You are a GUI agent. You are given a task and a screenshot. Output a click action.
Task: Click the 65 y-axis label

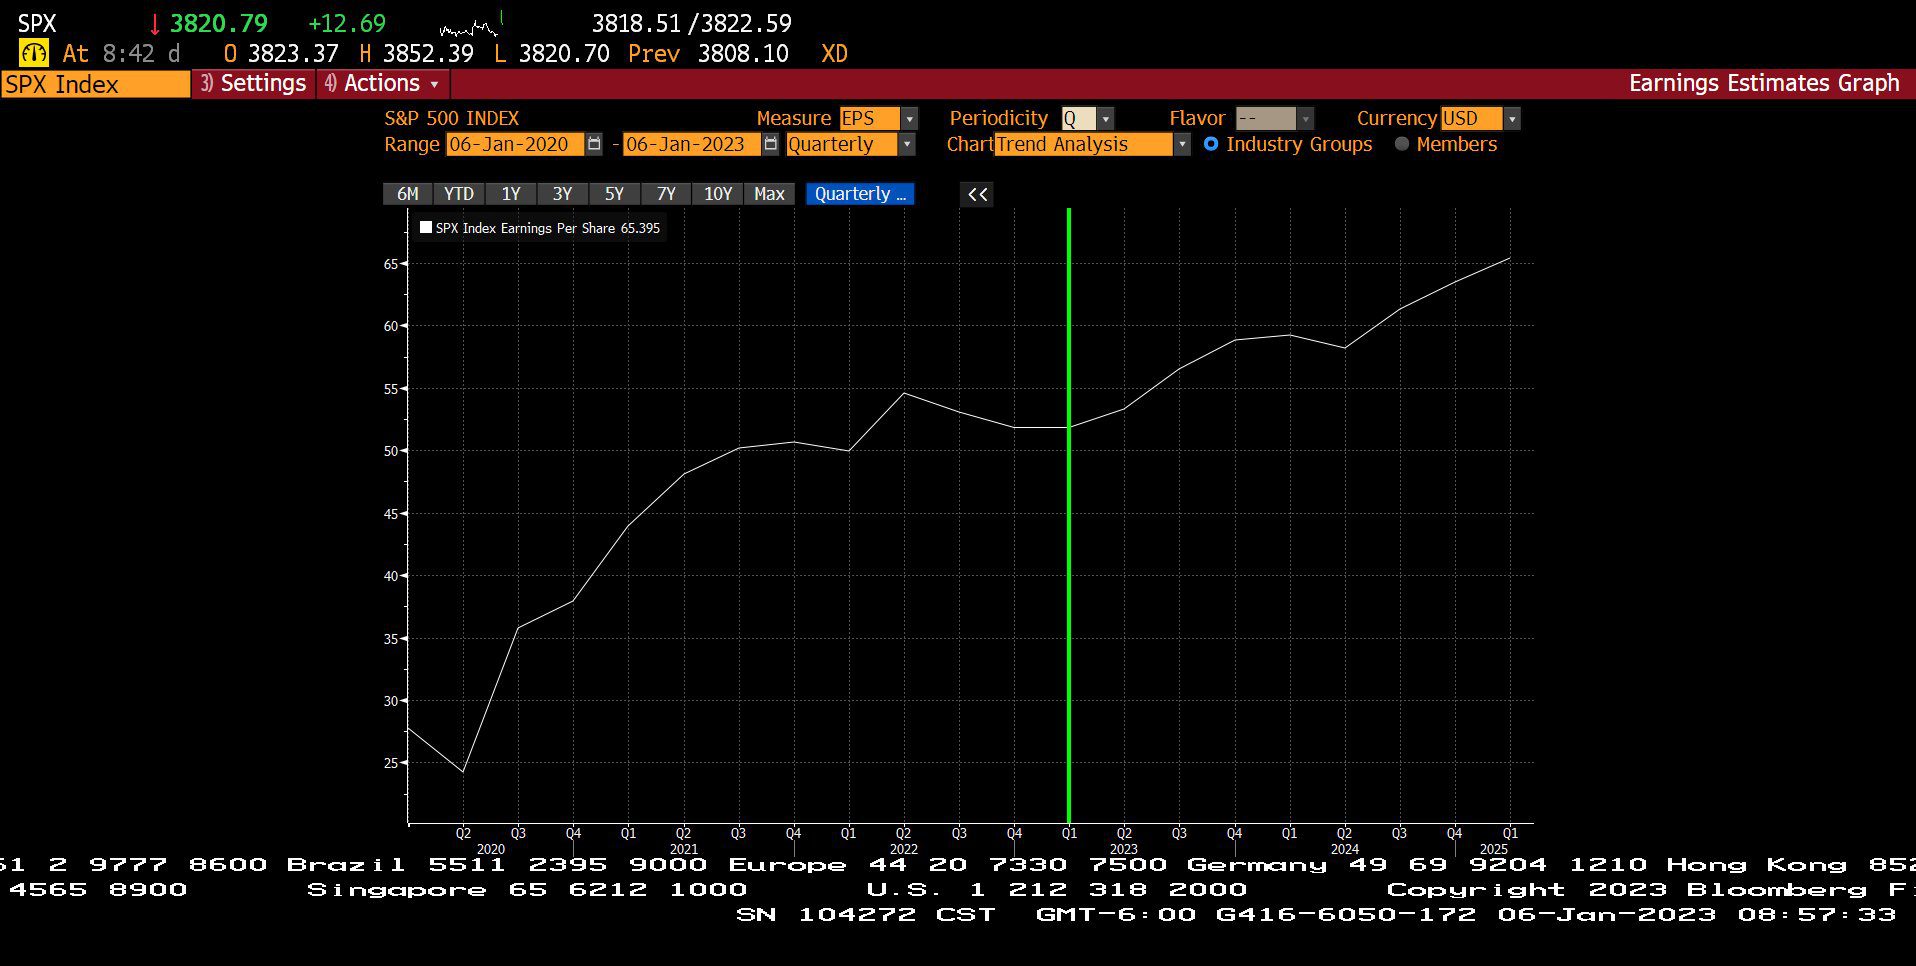[x=390, y=264]
